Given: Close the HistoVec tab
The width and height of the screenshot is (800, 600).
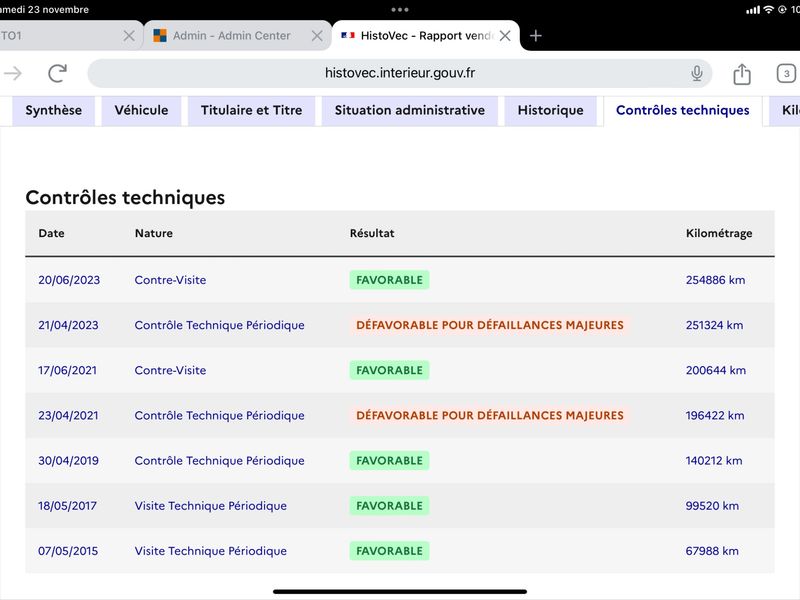Looking at the screenshot, I should coord(505,36).
